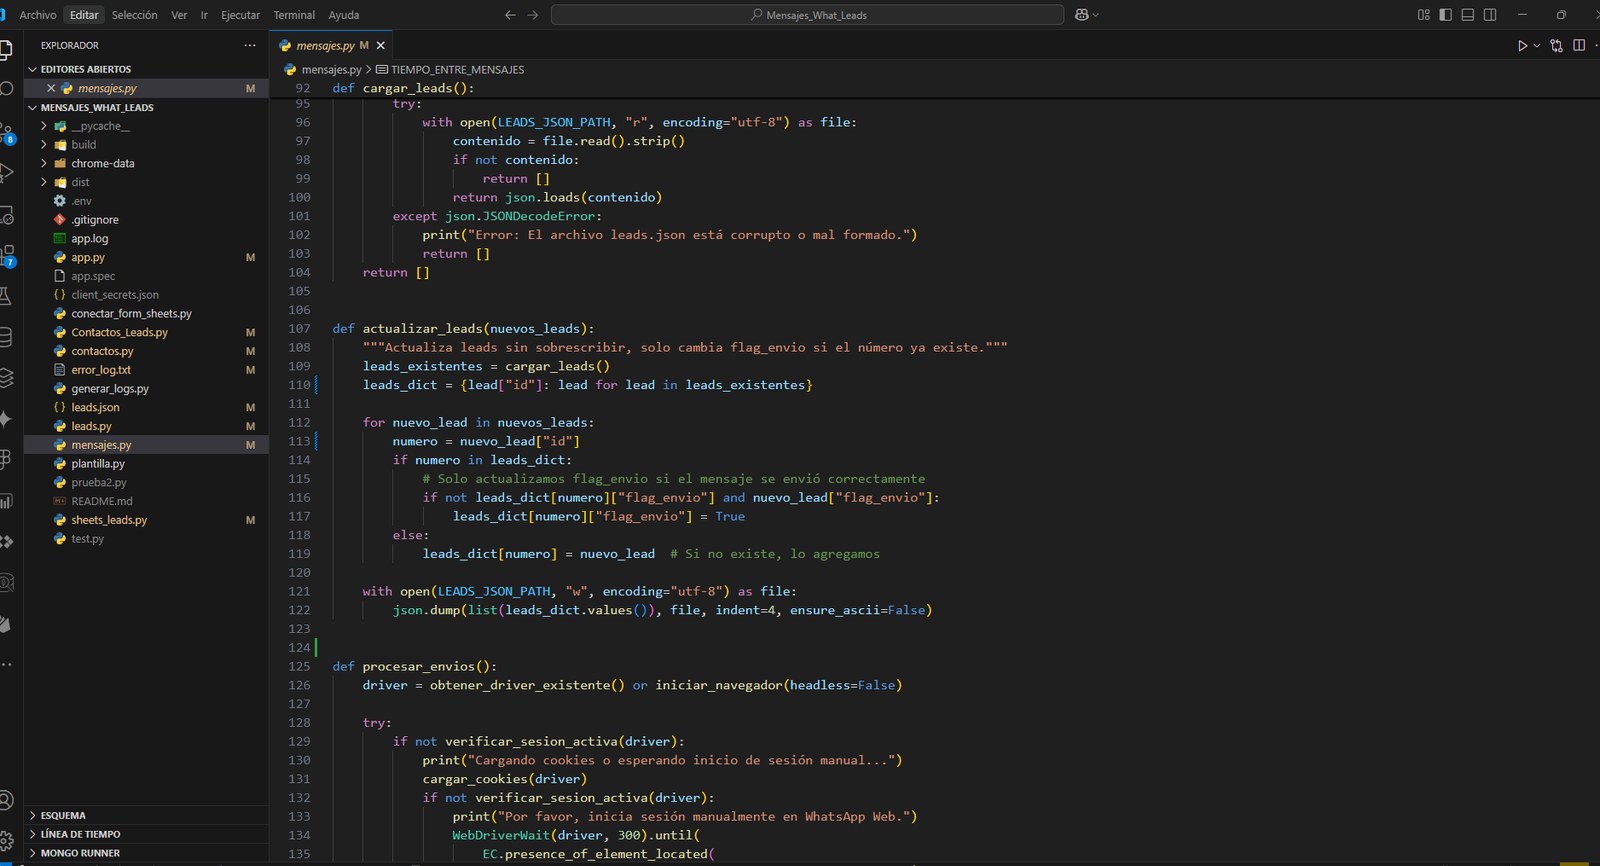Open the run button dropdown arrow
Screen dimensions: 1600x866
point(1537,46)
